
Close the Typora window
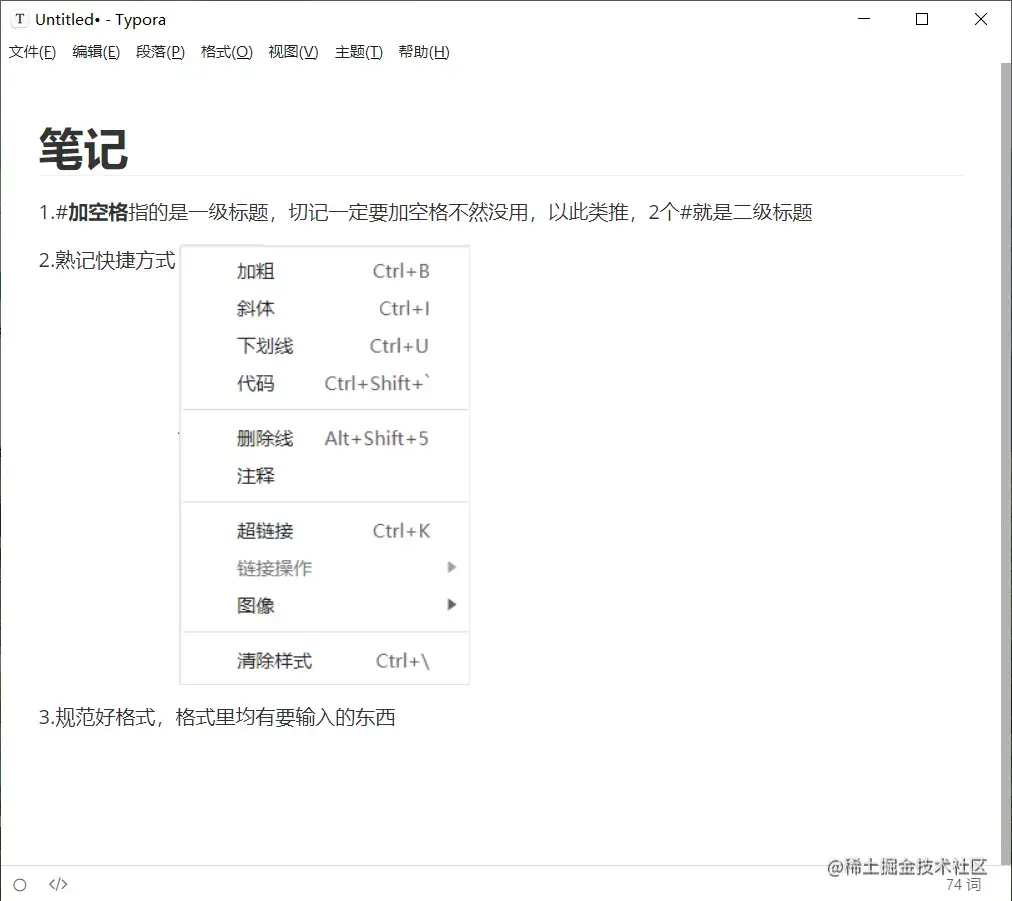tap(980, 19)
